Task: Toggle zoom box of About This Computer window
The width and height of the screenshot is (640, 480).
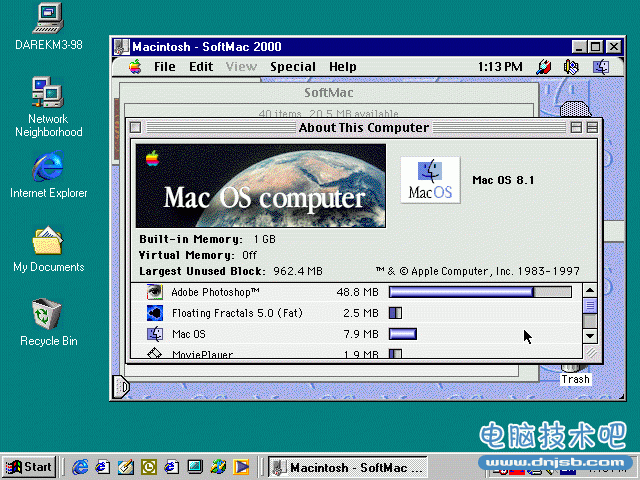Action: tap(577, 128)
